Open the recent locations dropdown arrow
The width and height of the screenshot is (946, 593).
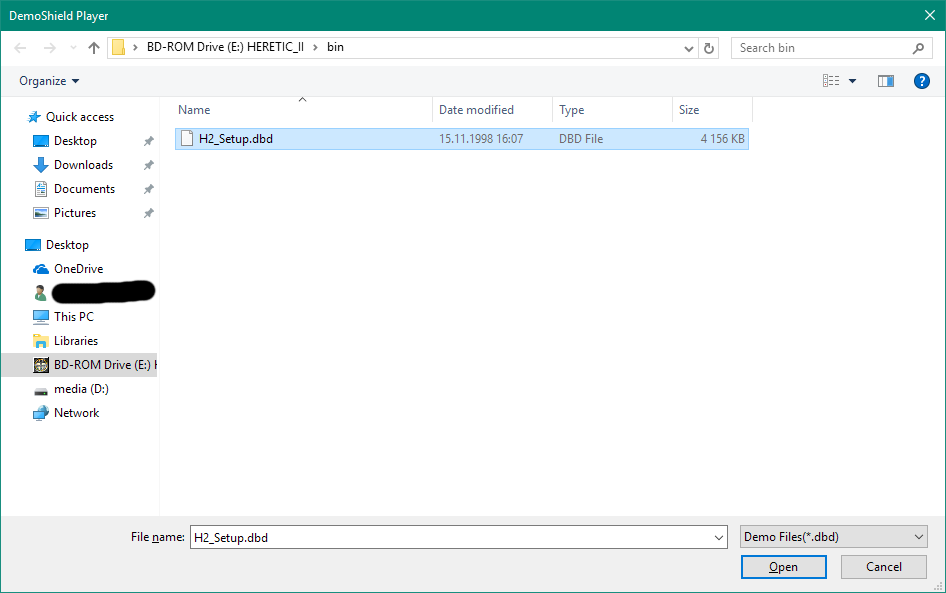[x=73, y=48]
